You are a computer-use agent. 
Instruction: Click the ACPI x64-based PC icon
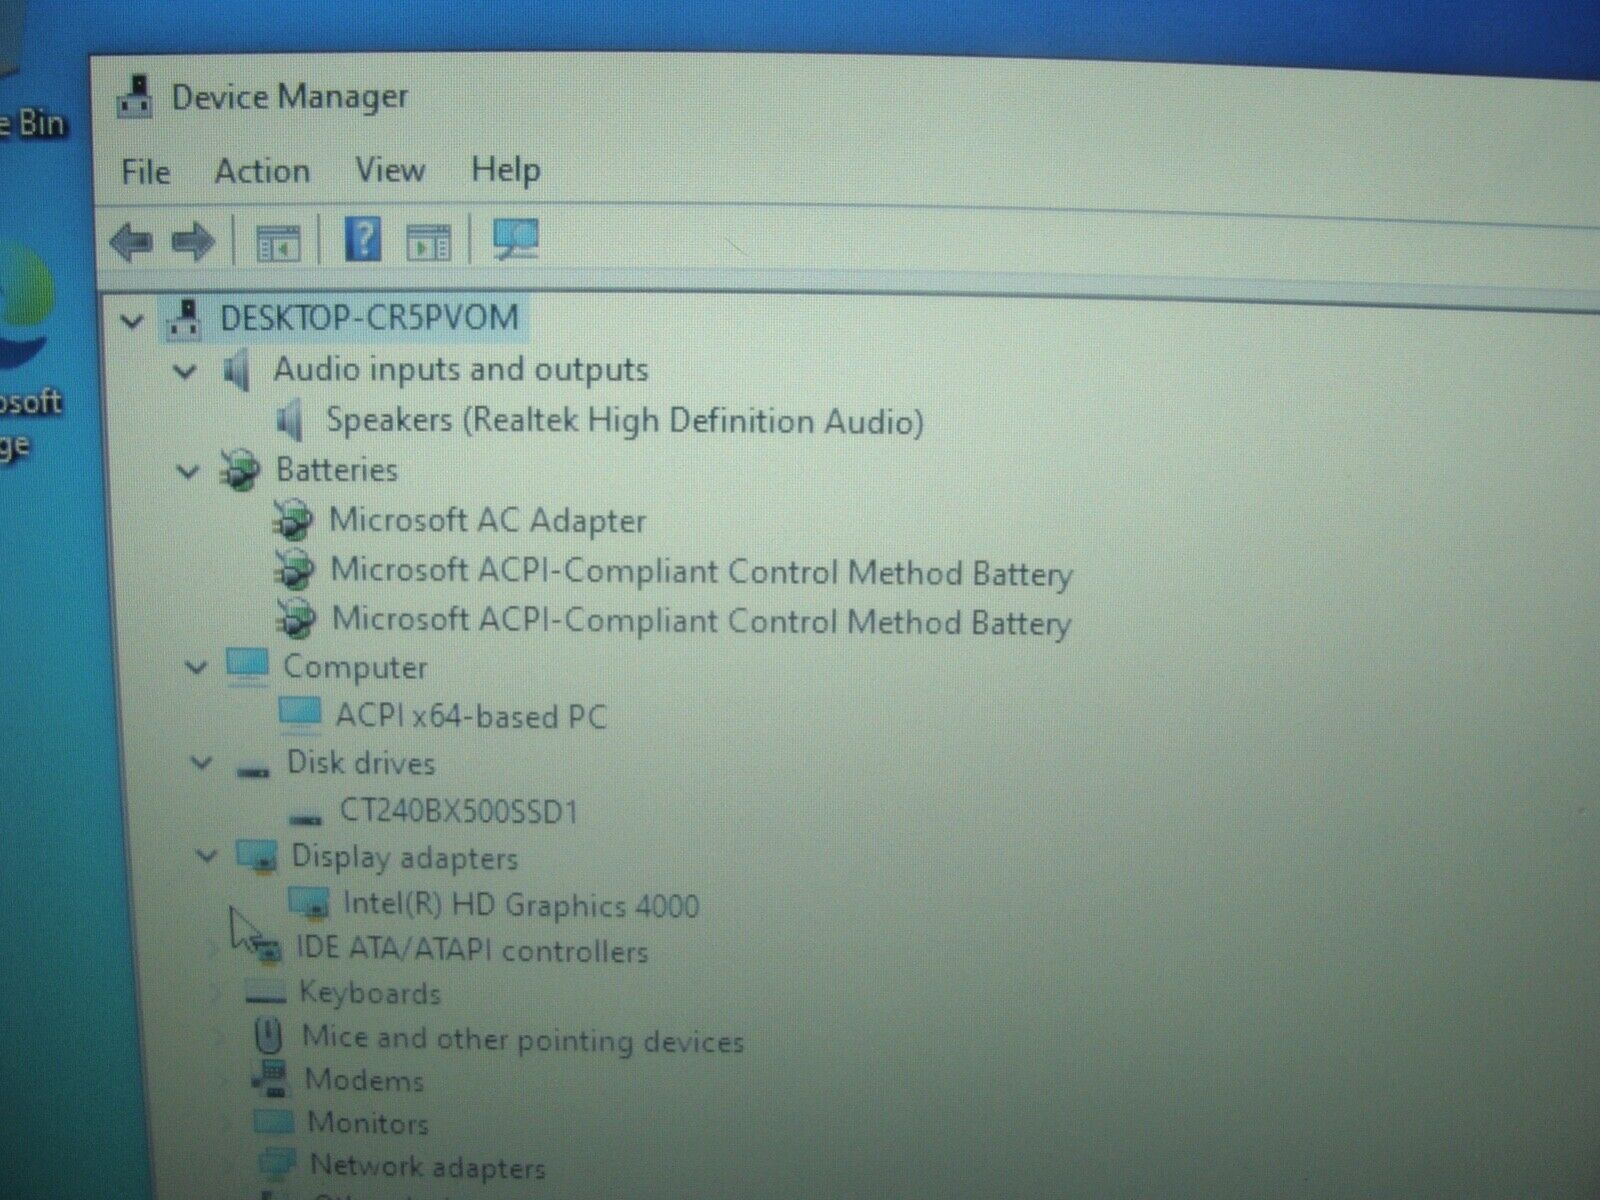pyautogui.click(x=300, y=715)
